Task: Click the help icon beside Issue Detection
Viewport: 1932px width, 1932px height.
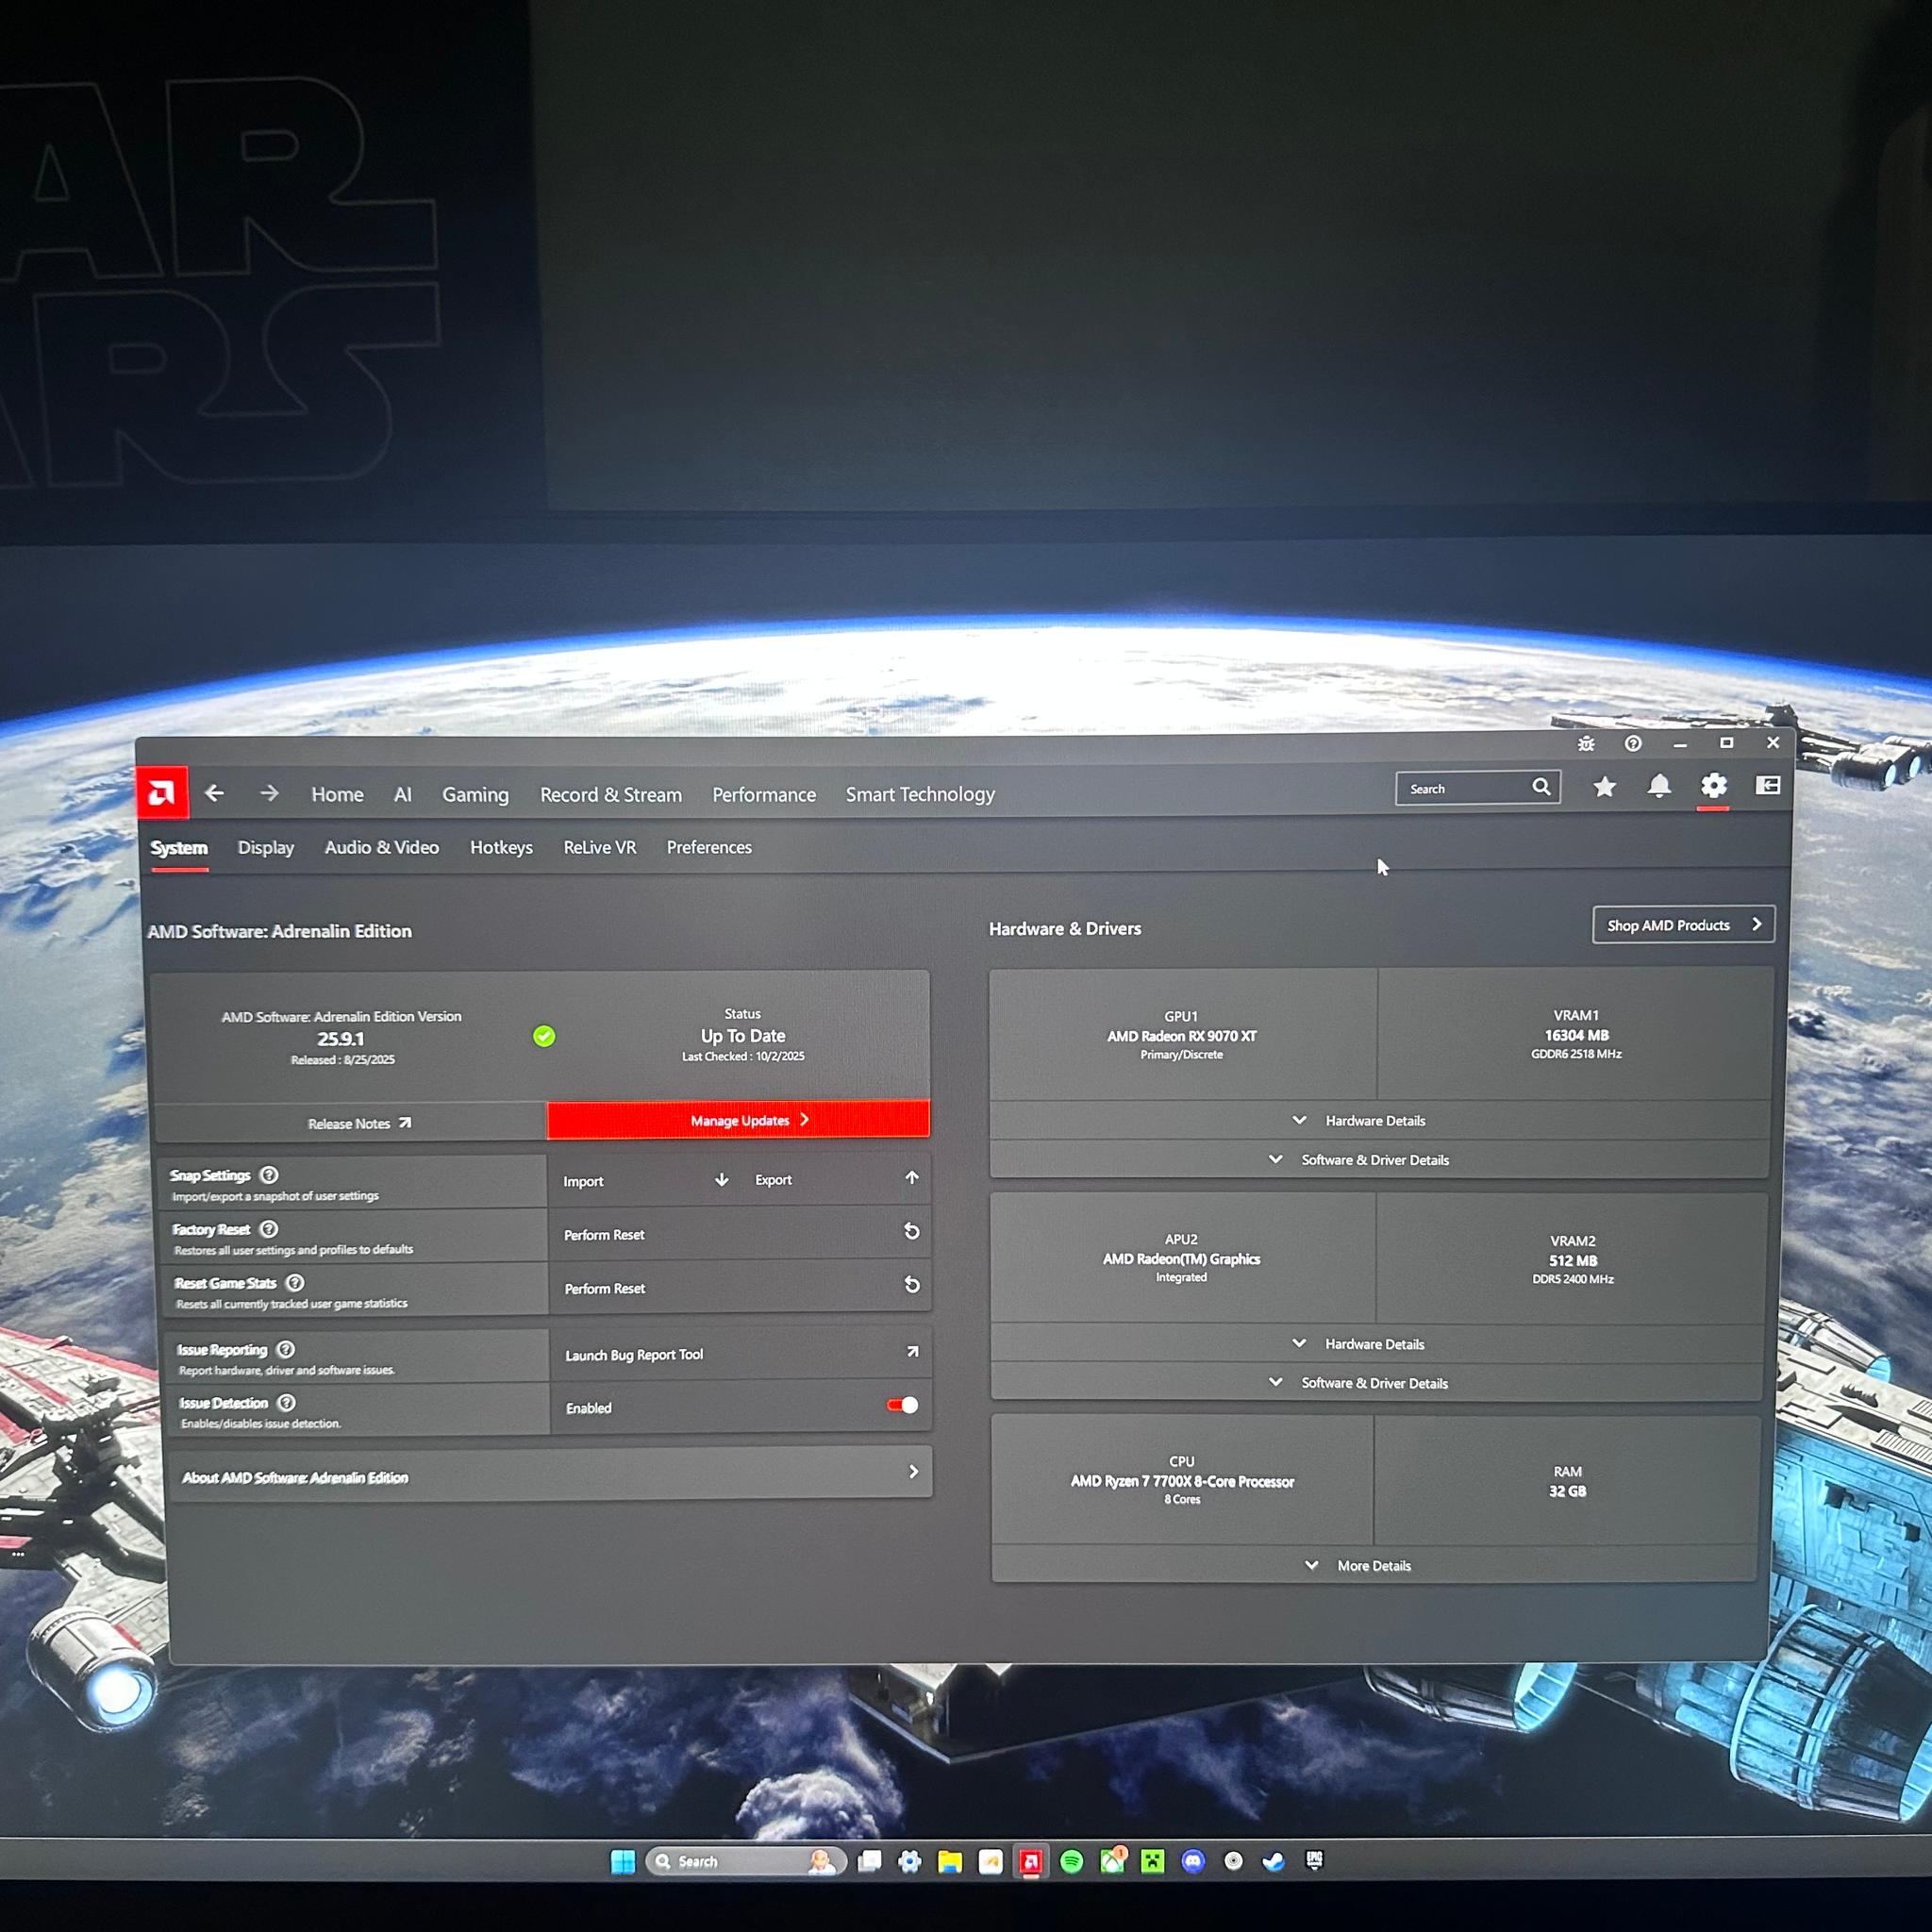Action: [286, 1403]
